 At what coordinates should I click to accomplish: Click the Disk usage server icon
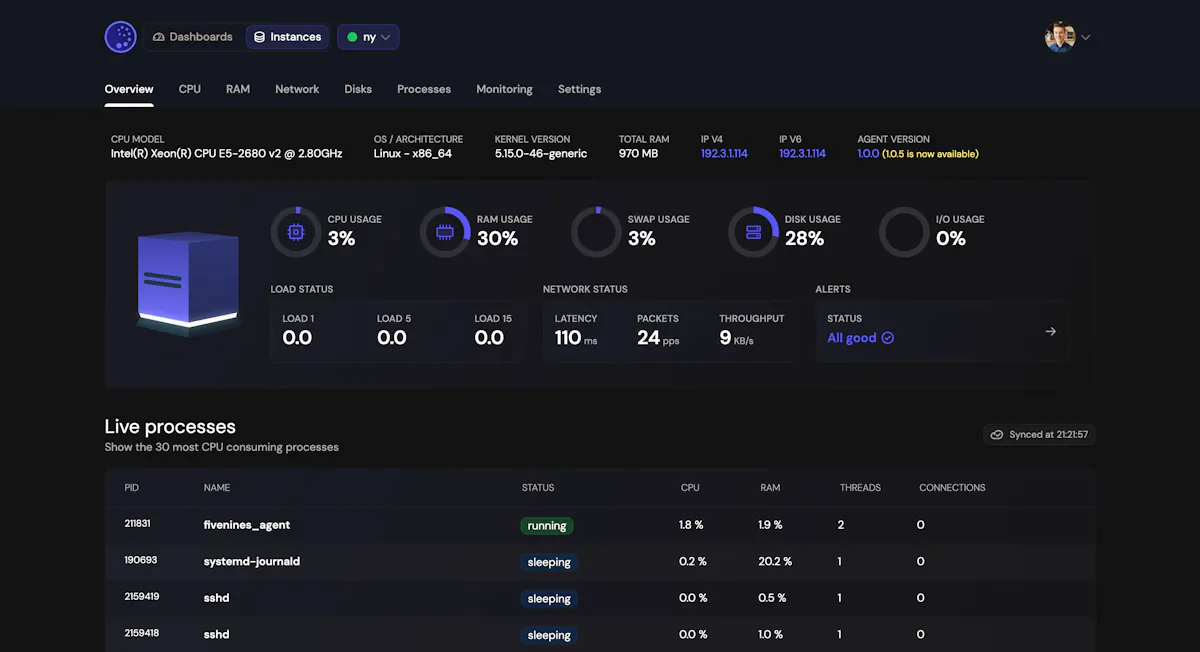tap(753, 232)
